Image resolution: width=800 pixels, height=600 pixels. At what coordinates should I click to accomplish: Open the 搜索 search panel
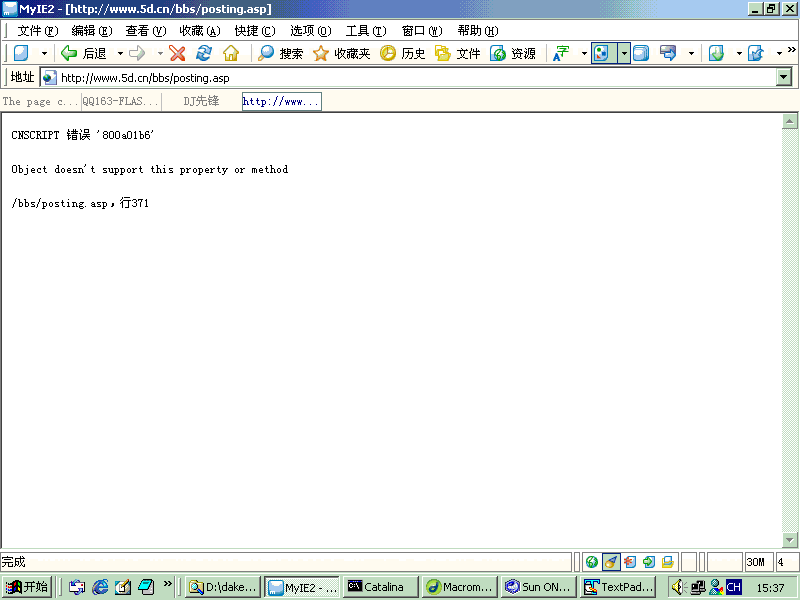click(x=280, y=53)
